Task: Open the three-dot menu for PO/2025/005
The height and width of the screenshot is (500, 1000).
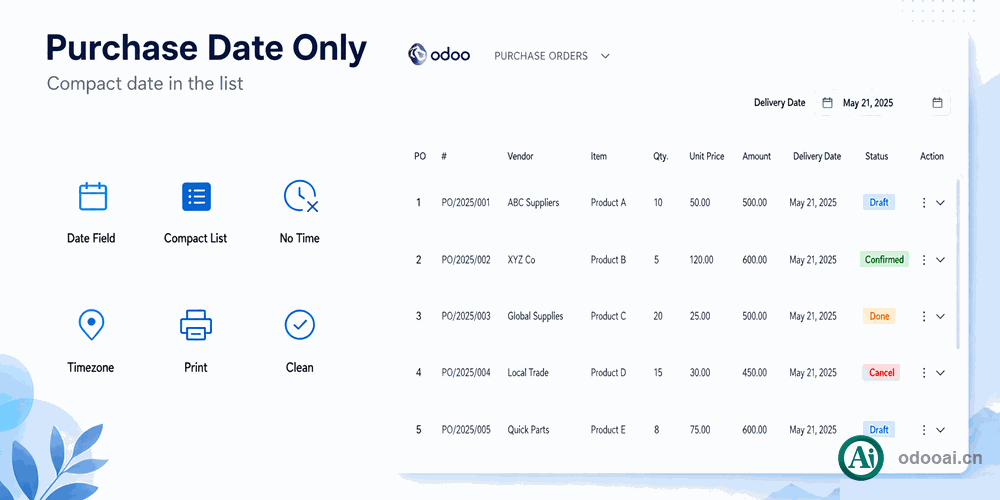Action: pos(923,430)
